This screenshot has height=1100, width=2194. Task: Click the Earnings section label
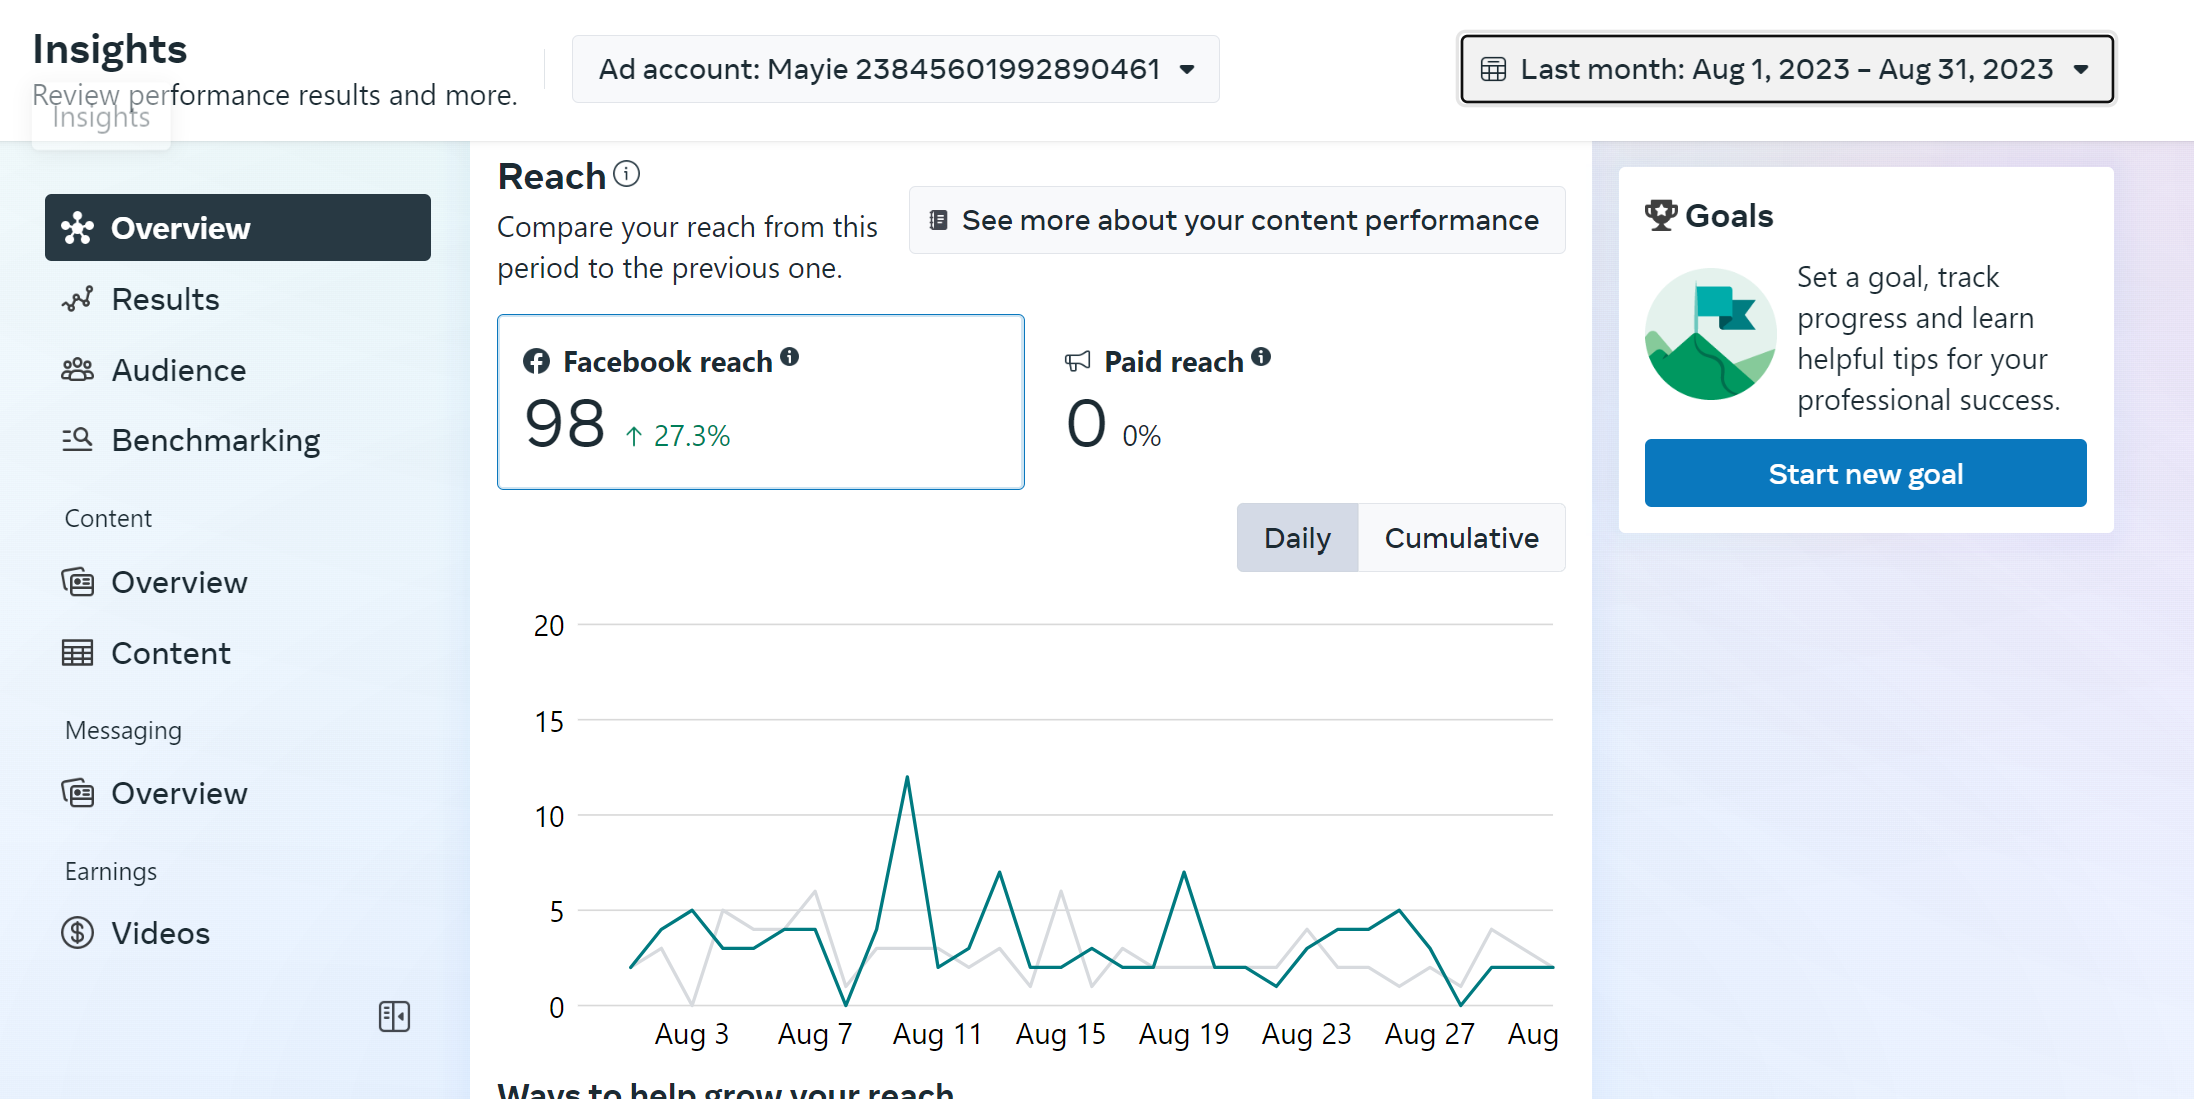point(111,872)
